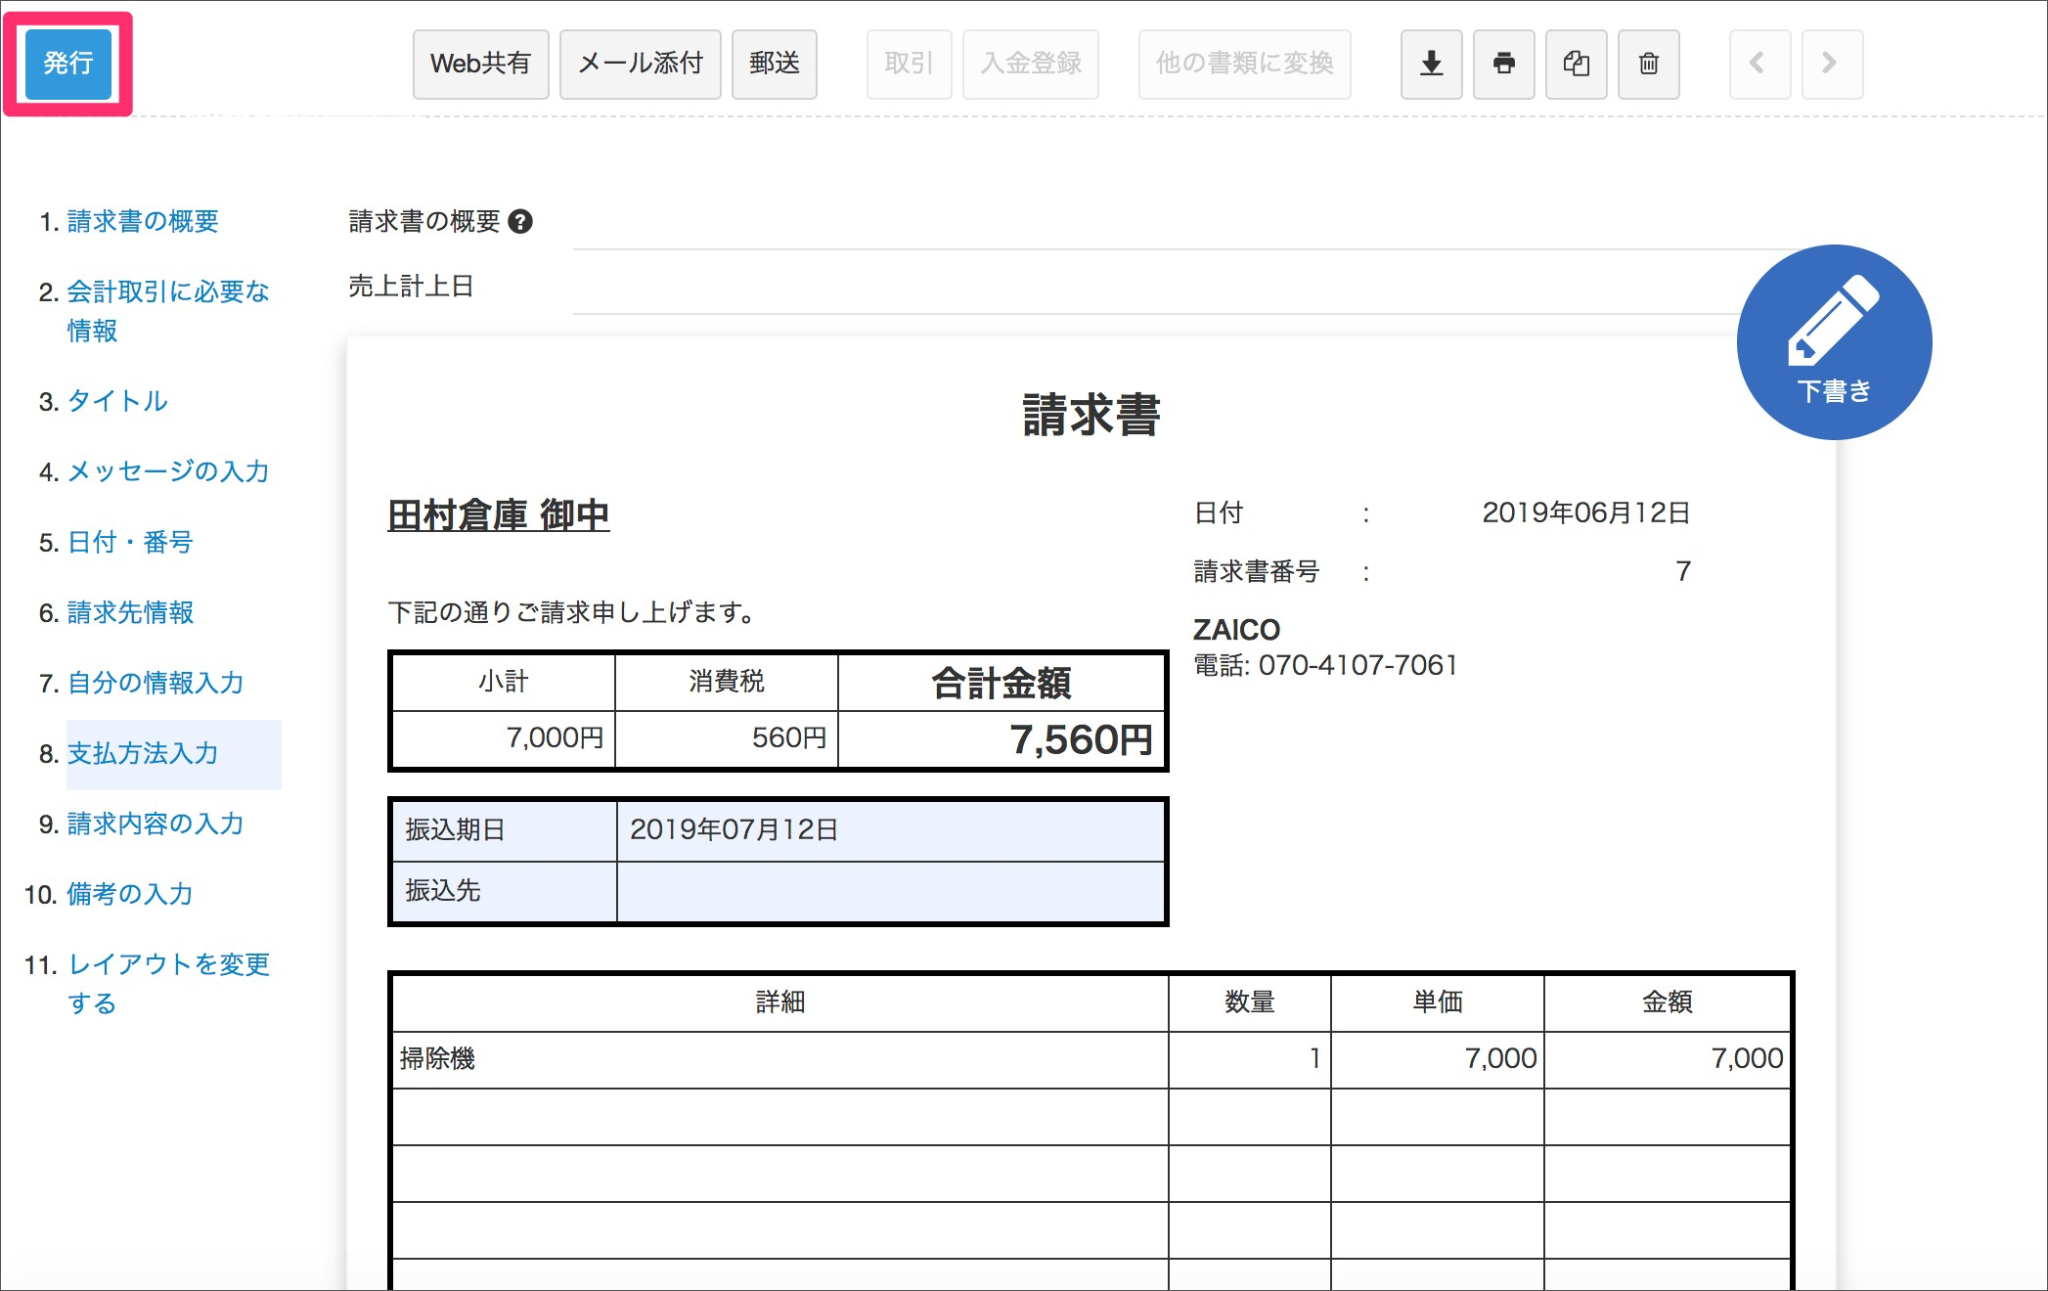Click the 振込期日 value 2019年07月12日

pos(733,830)
